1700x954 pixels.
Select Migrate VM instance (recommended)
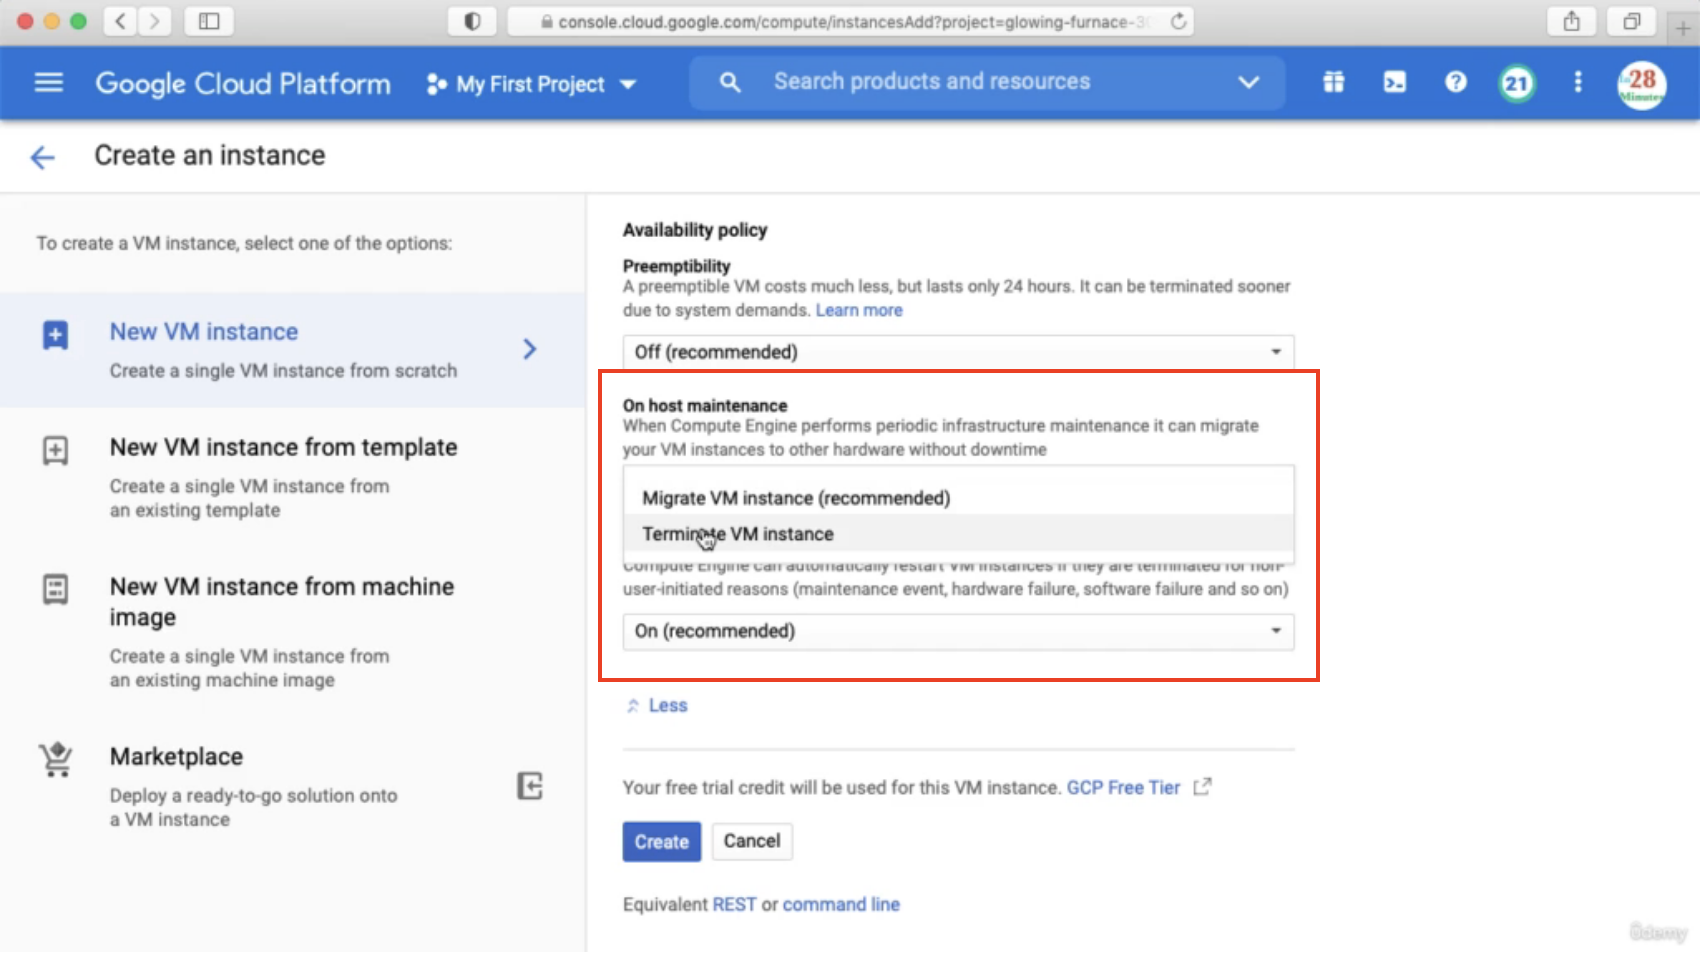958,498
